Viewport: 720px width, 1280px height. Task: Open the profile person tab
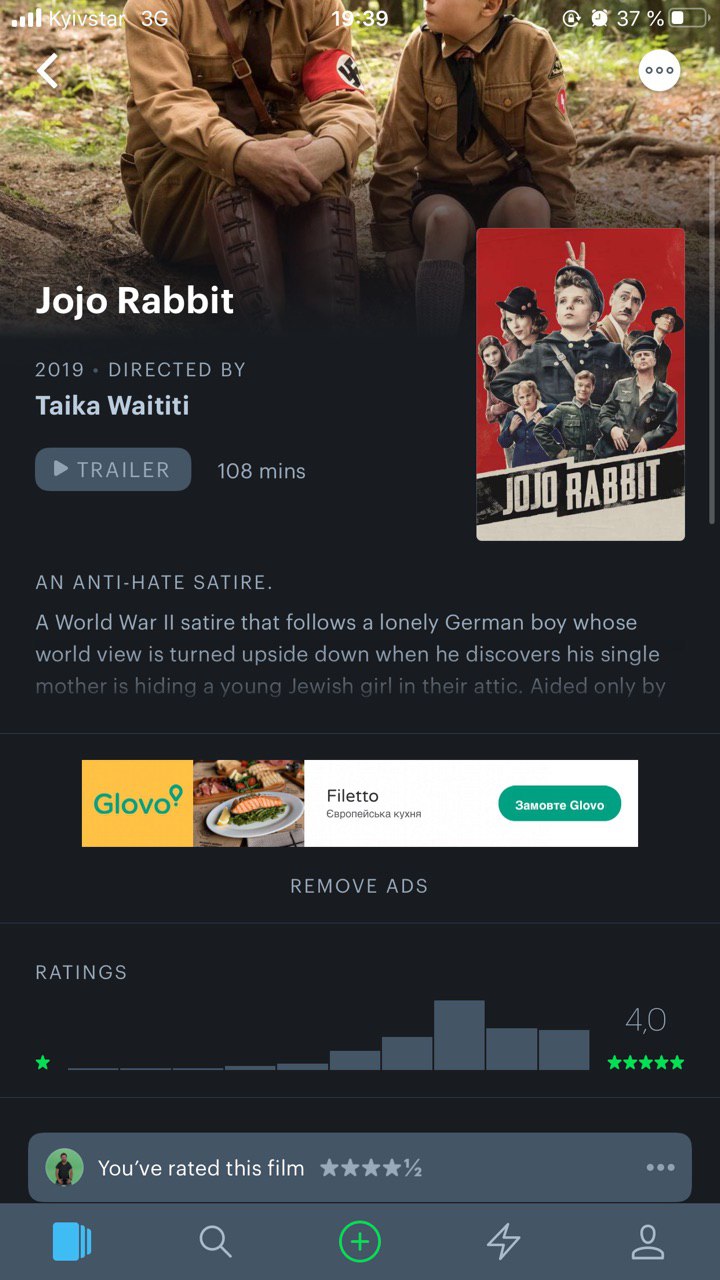(648, 1242)
